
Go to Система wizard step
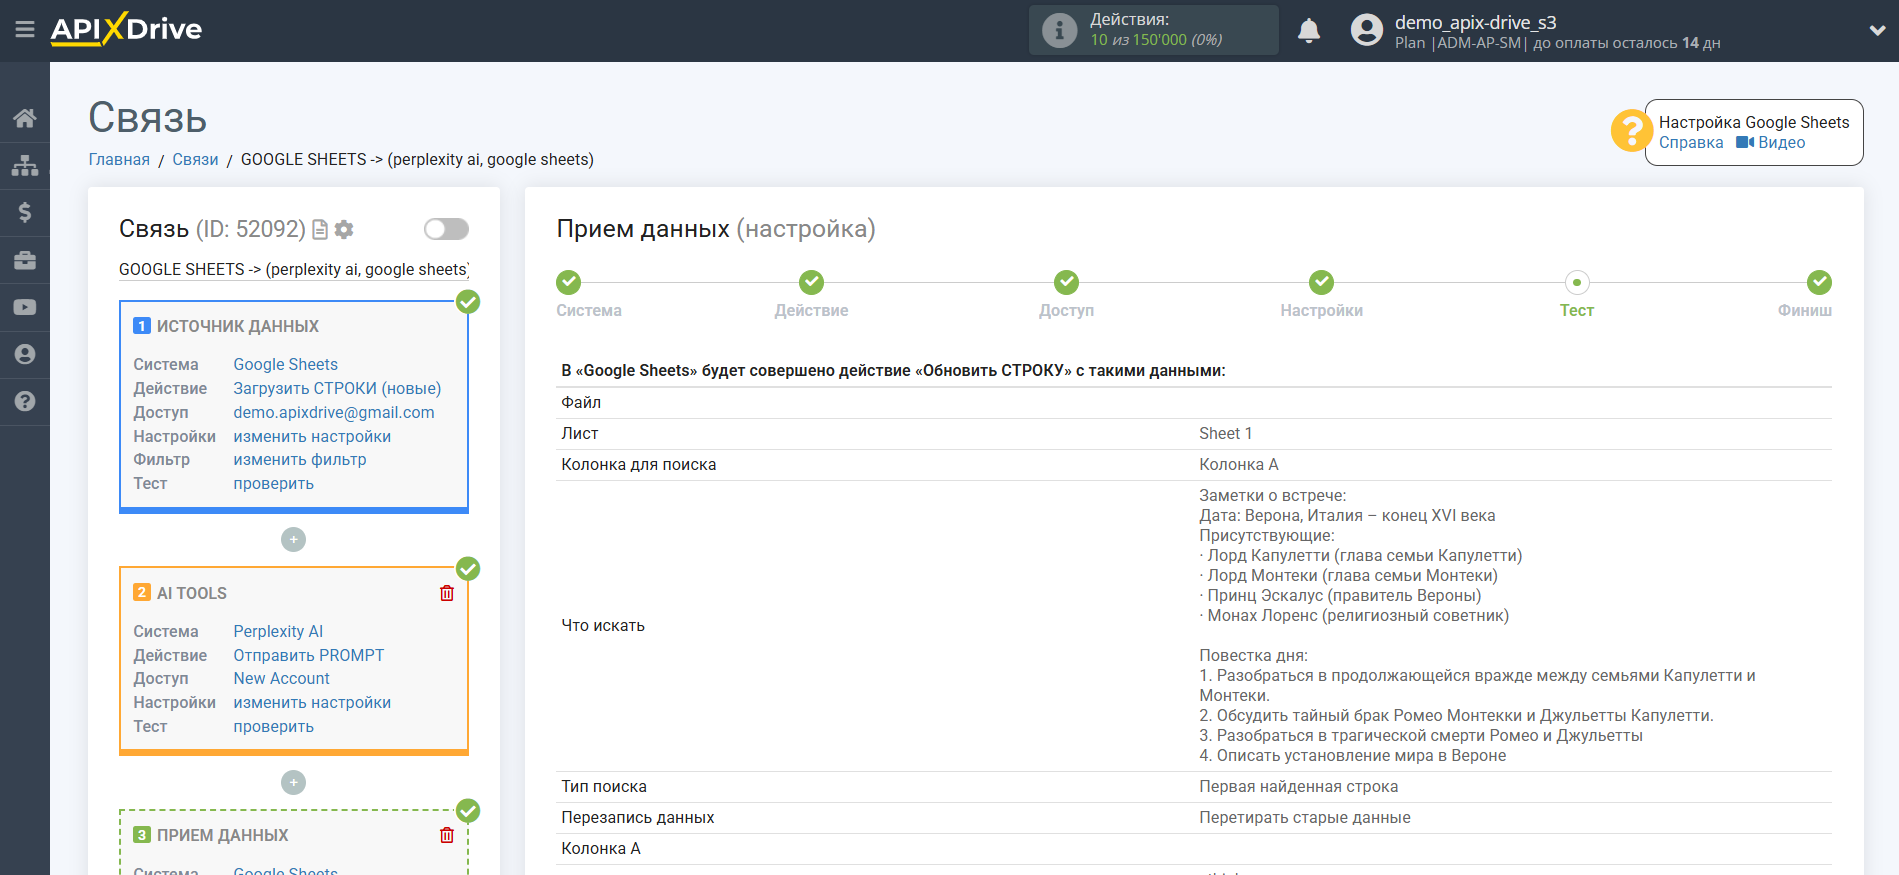pos(569,283)
